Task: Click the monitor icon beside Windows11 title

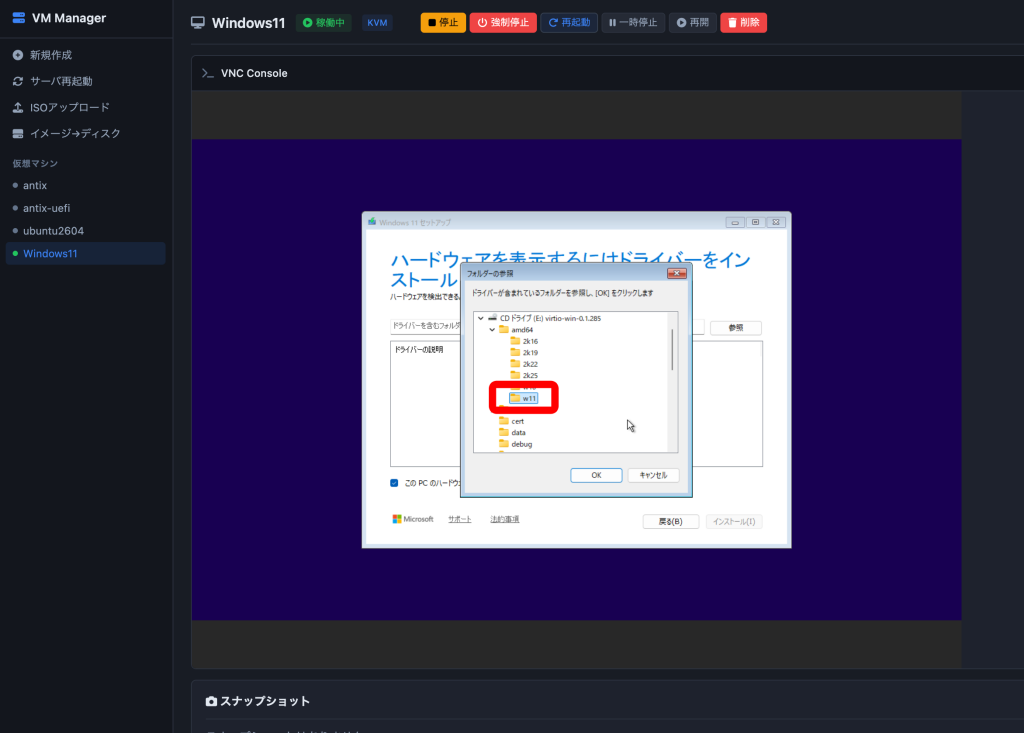Action: (x=198, y=23)
